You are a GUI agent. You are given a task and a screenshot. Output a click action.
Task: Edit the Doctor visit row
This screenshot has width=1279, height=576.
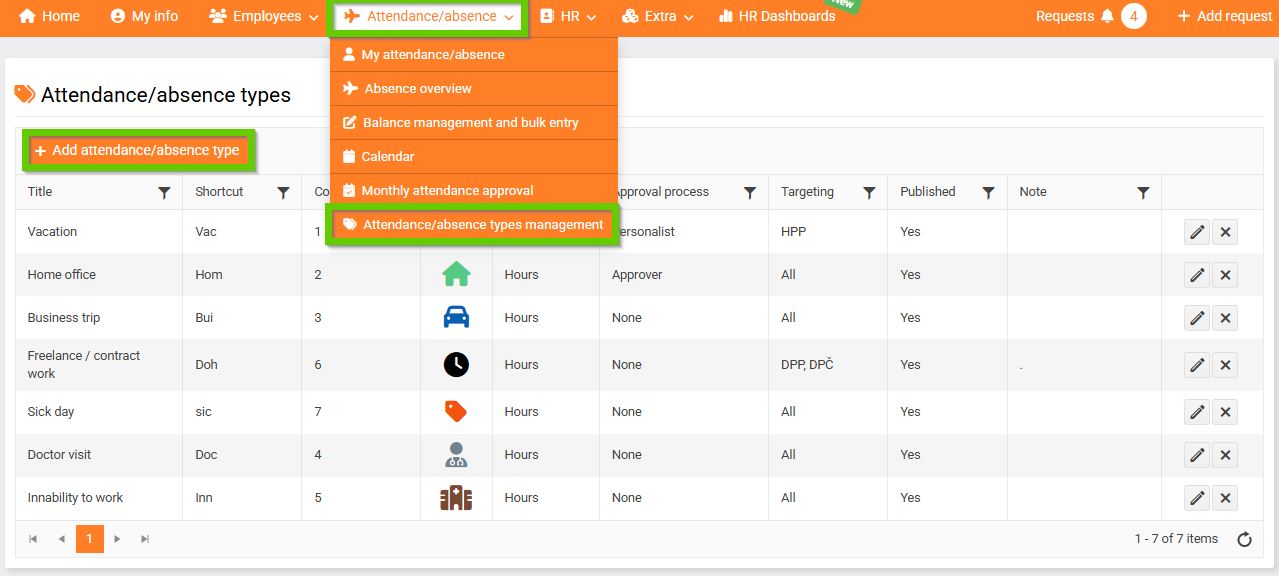(1197, 455)
